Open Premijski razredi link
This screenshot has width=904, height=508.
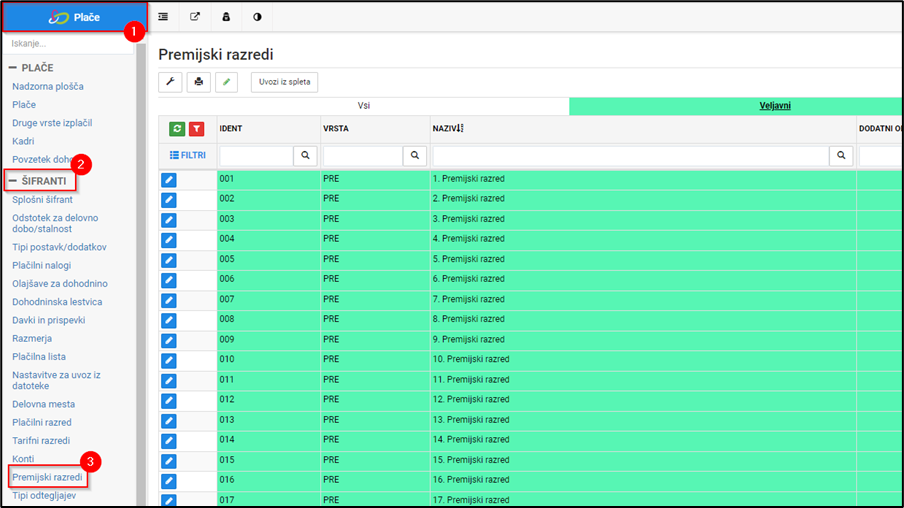pyautogui.click(x=47, y=477)
